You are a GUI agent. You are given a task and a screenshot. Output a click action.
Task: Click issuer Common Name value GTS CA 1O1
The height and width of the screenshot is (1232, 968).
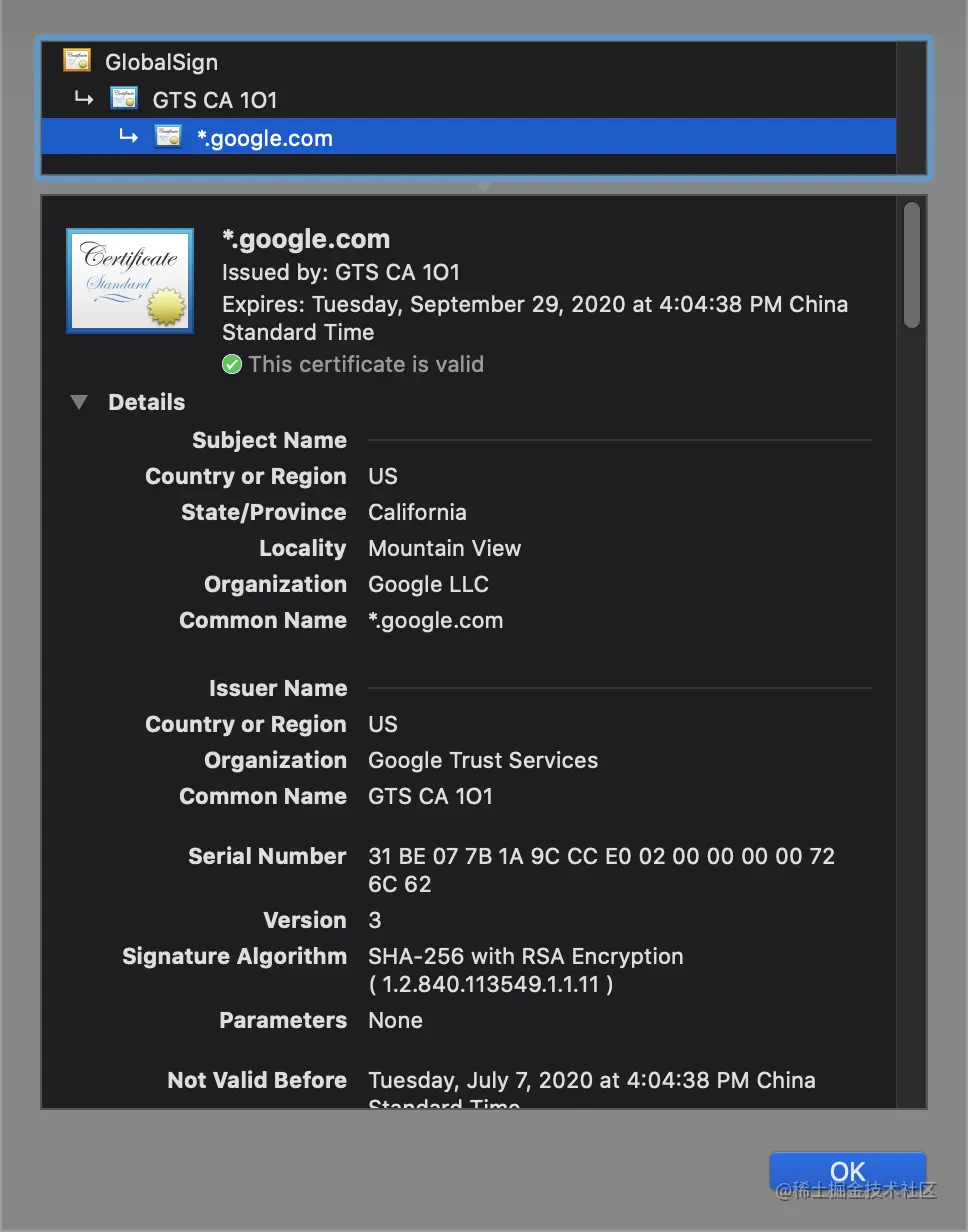click(x=431, y=796)
